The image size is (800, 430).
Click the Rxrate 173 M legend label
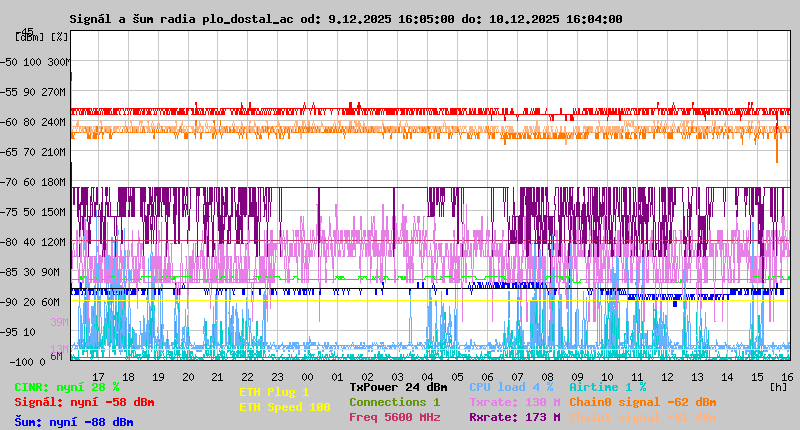[514, 417]
